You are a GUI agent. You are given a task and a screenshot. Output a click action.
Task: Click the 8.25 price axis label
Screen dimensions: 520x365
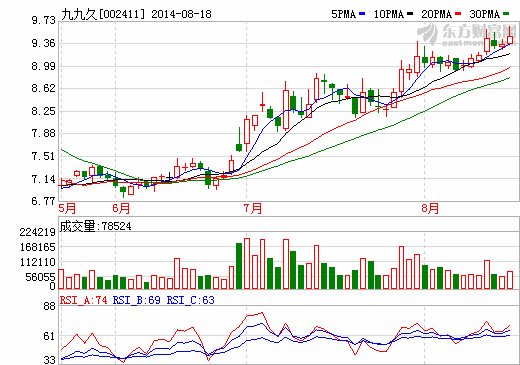[44, 111]
